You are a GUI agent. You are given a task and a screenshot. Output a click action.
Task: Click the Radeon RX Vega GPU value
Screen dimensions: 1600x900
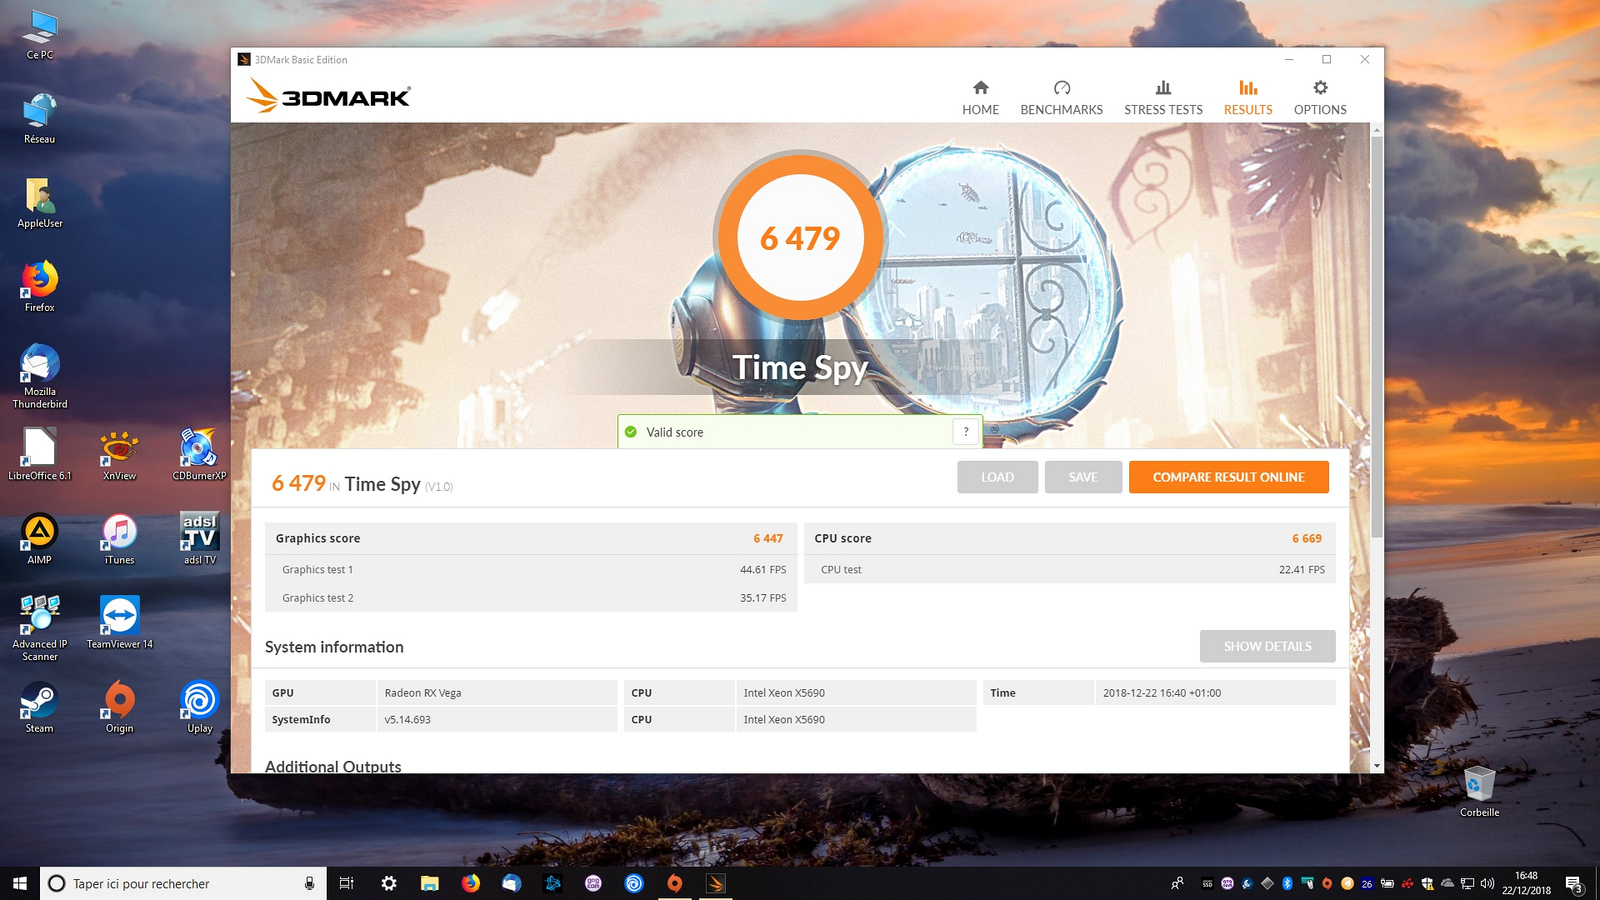tap(423, 693)
